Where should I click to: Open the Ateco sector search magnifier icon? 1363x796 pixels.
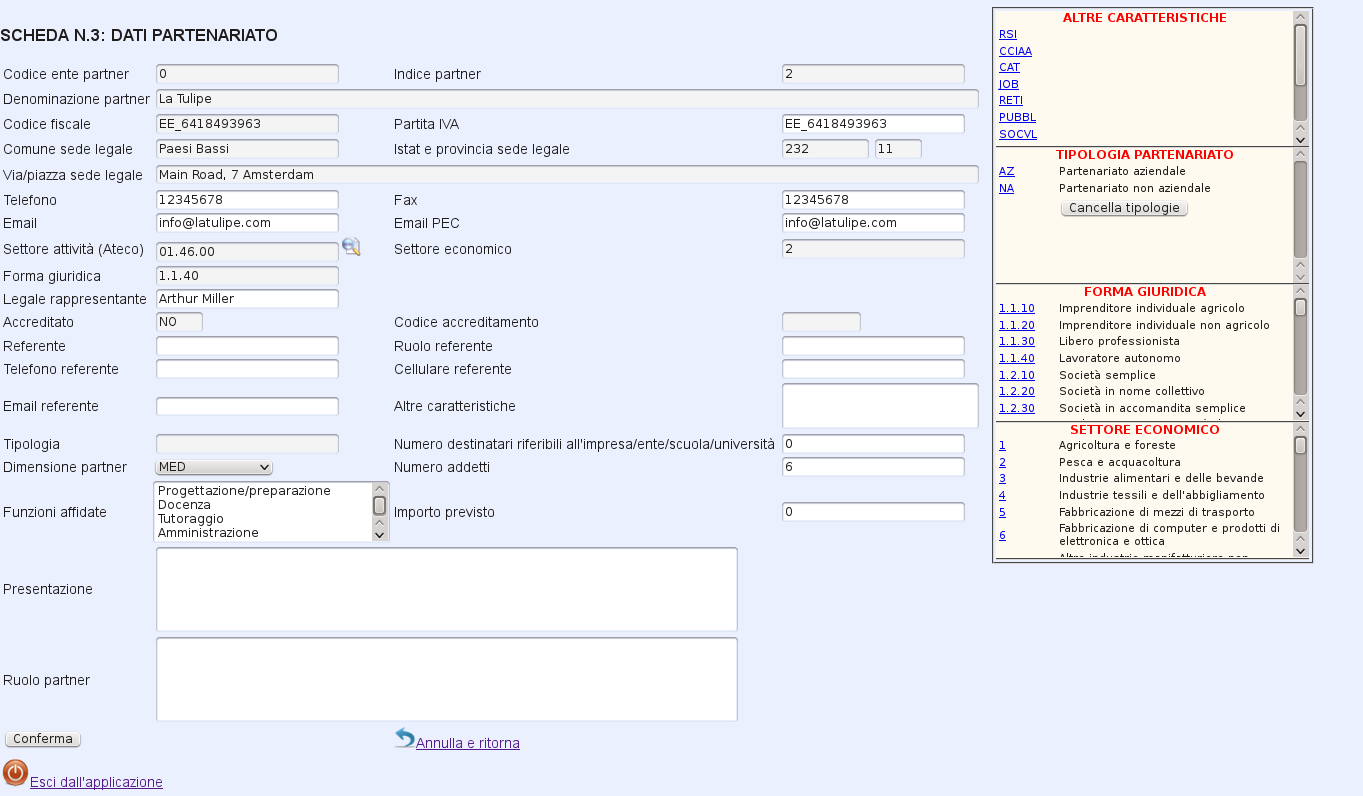[x=351, y=246]
